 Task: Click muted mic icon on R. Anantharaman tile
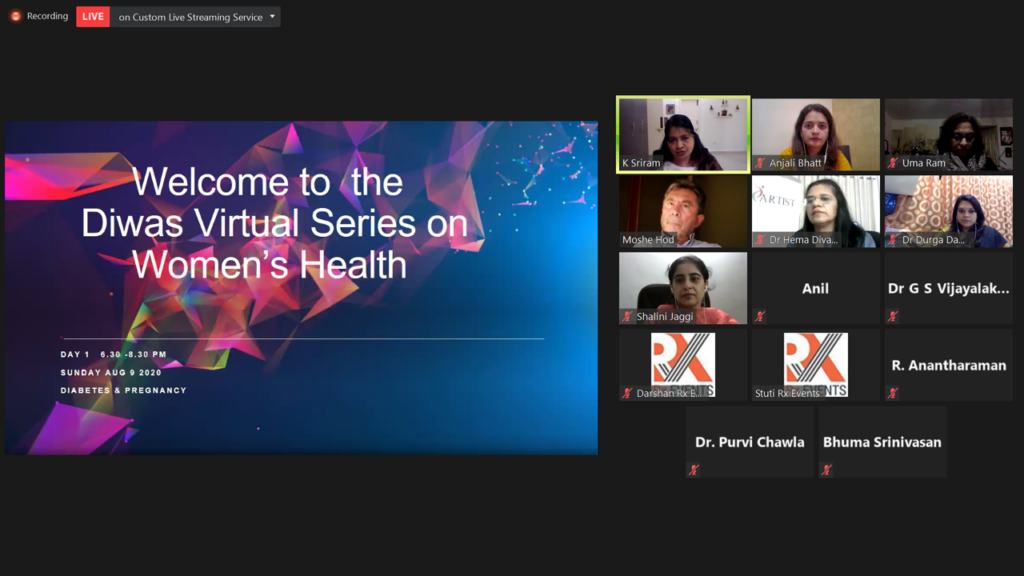click(893, 393)
